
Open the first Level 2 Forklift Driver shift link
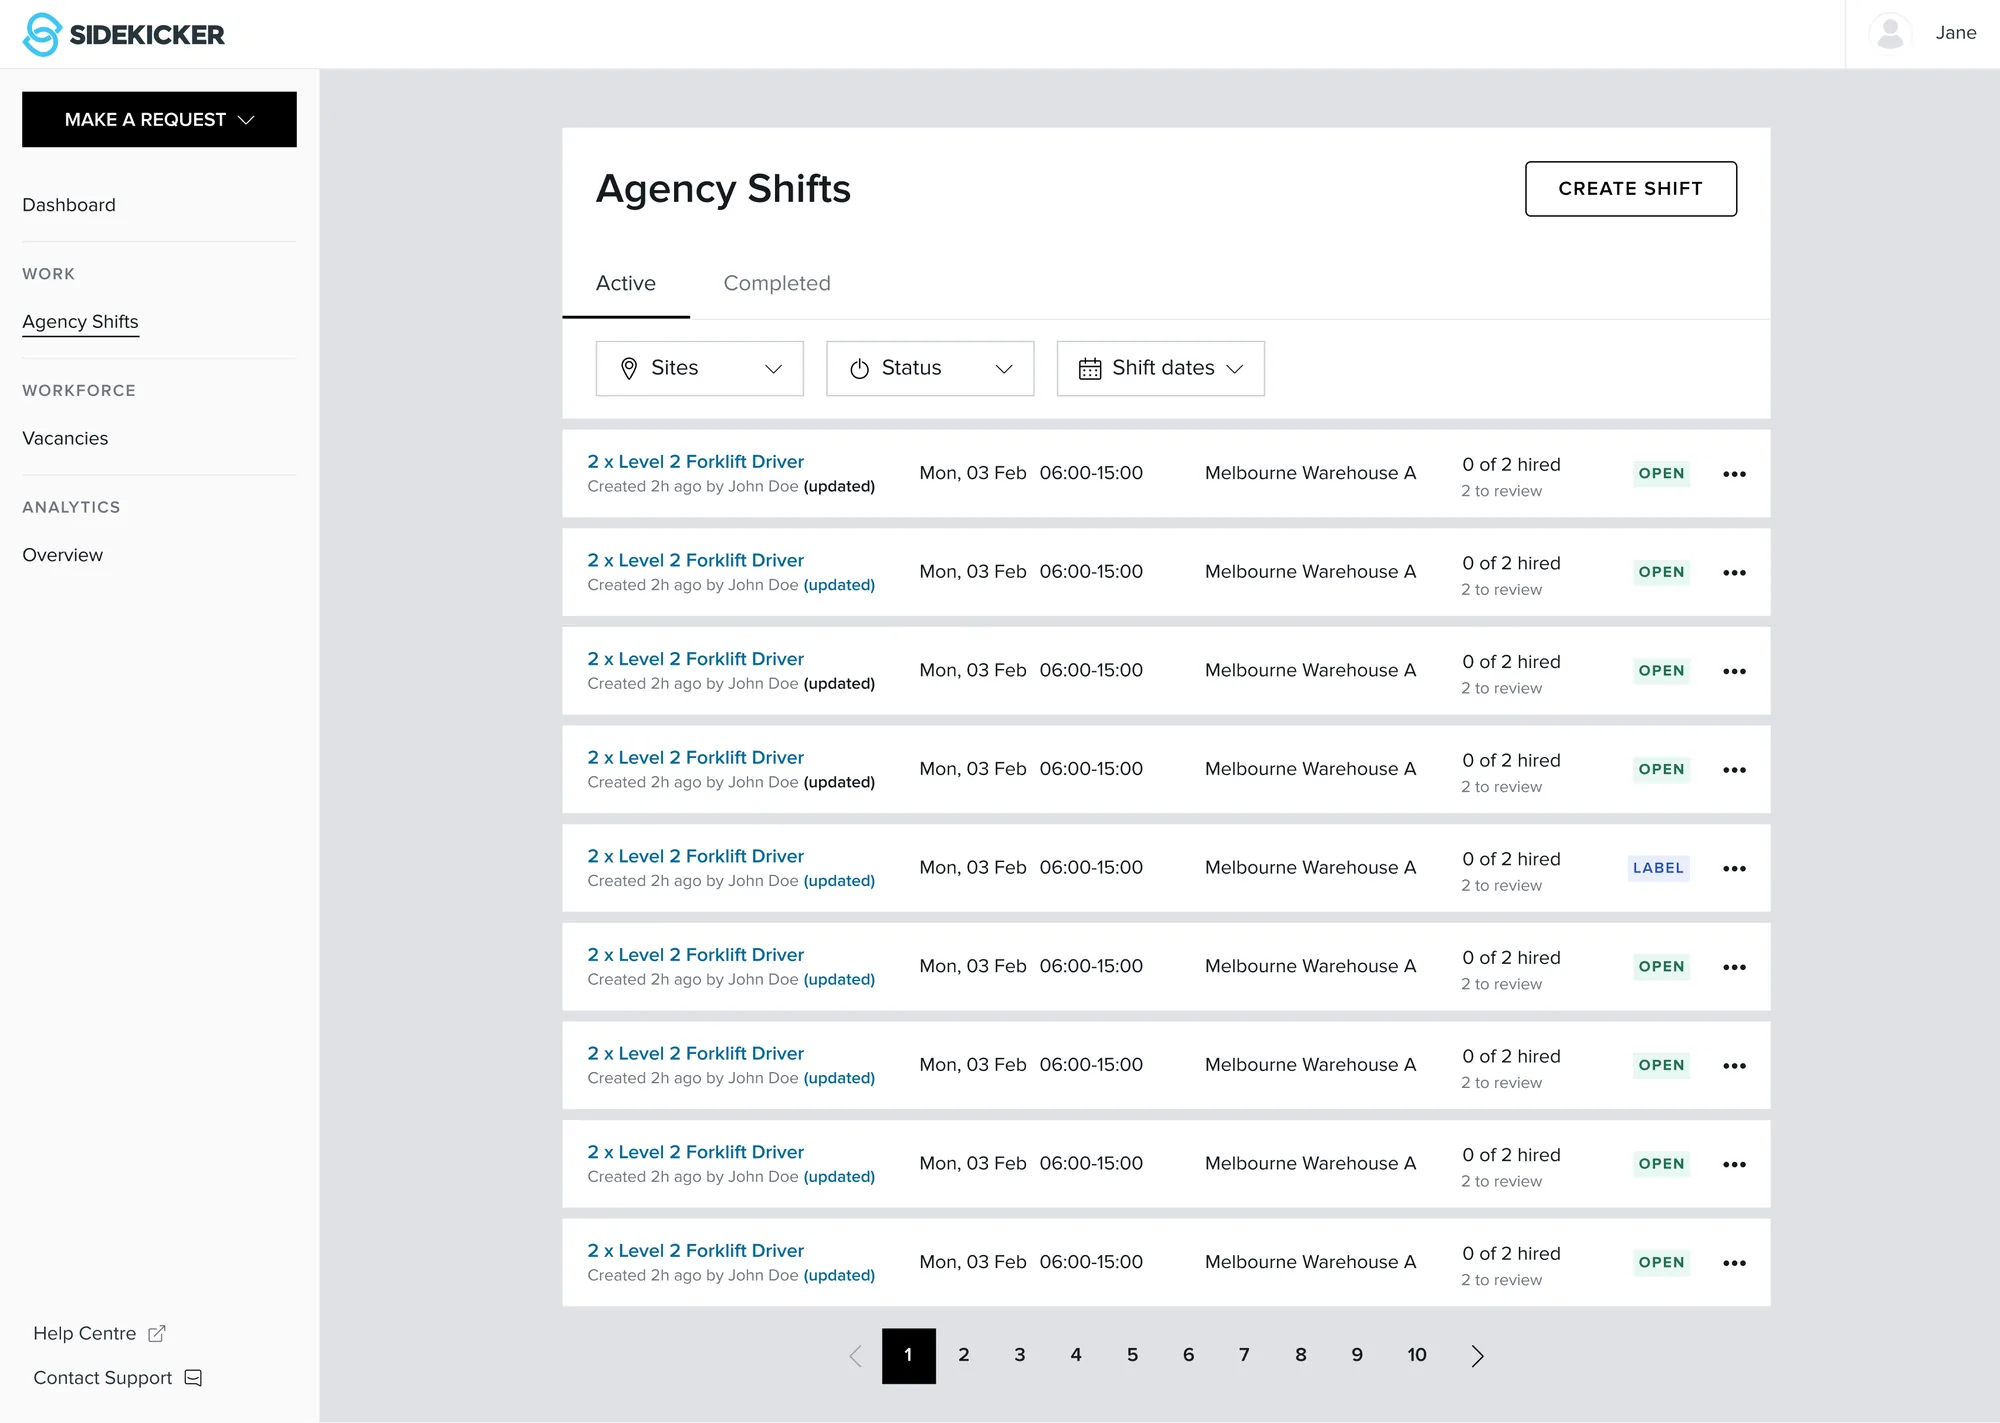coord(695,462)
